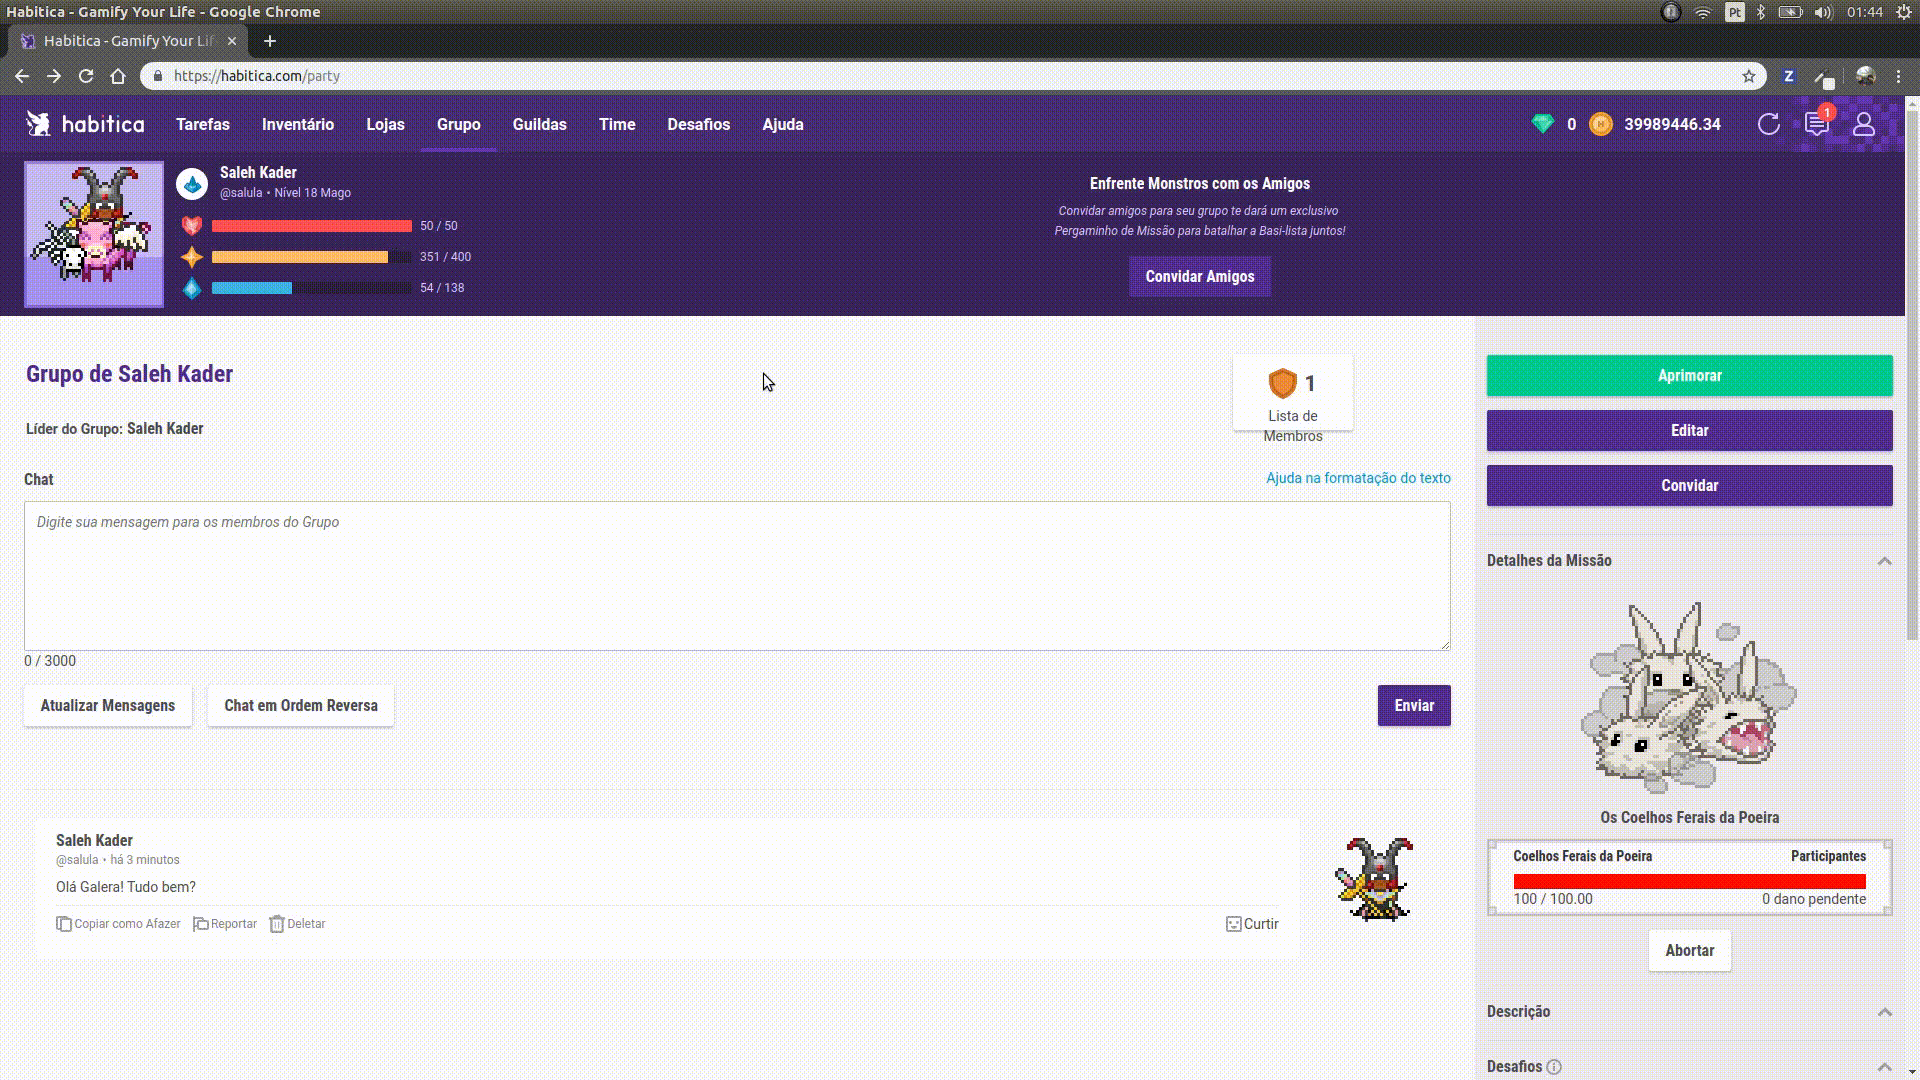1920x1080 pixels.
Task: Open Ajuda na formatação do texto link
Action: [1358, 478]
